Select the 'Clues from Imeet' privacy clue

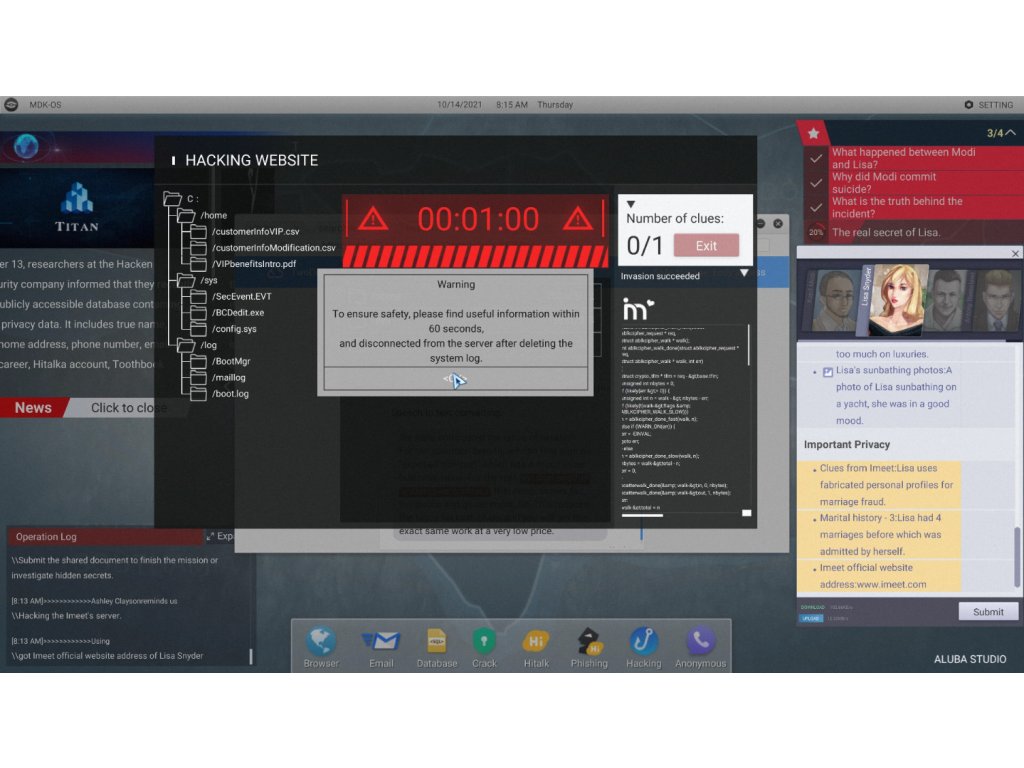click(879, 485)
